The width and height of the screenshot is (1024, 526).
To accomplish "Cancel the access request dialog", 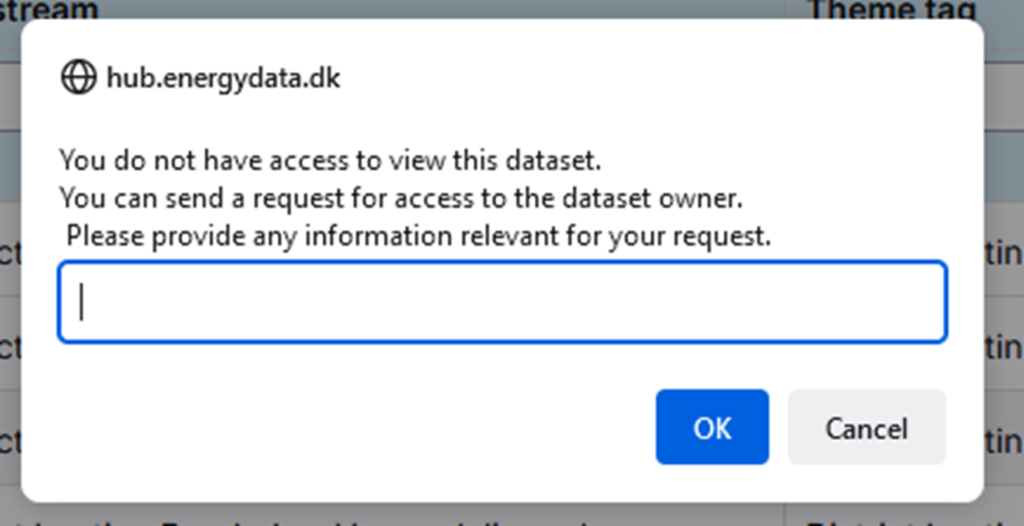I will 866,427.
